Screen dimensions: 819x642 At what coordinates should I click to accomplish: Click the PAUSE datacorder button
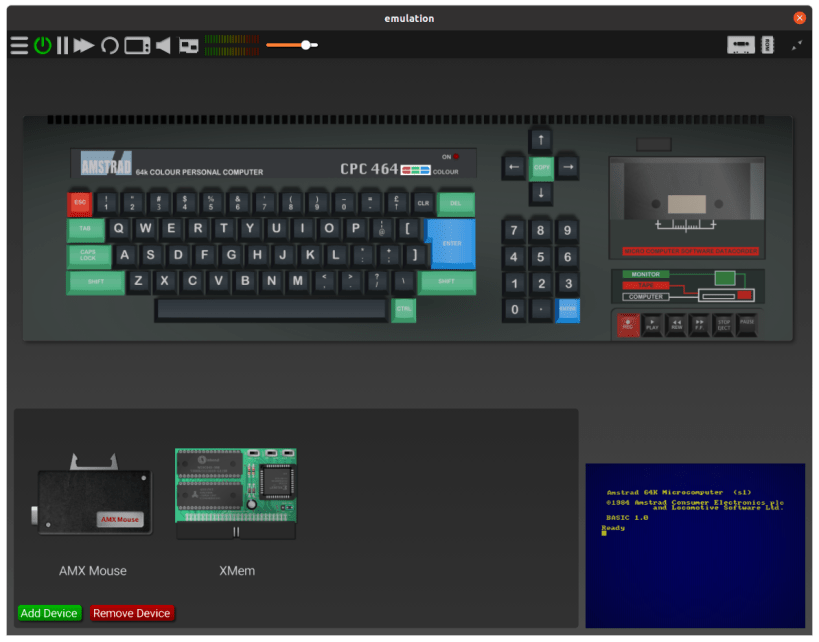pos(747,324)
